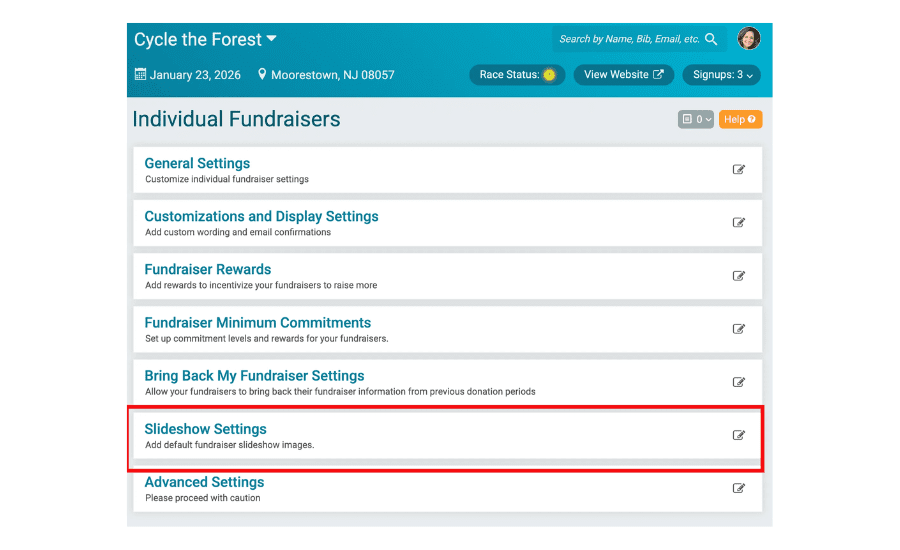Screen dimensions: 900x550
Task: Click the orange Help button
Action: coord(740,119)
